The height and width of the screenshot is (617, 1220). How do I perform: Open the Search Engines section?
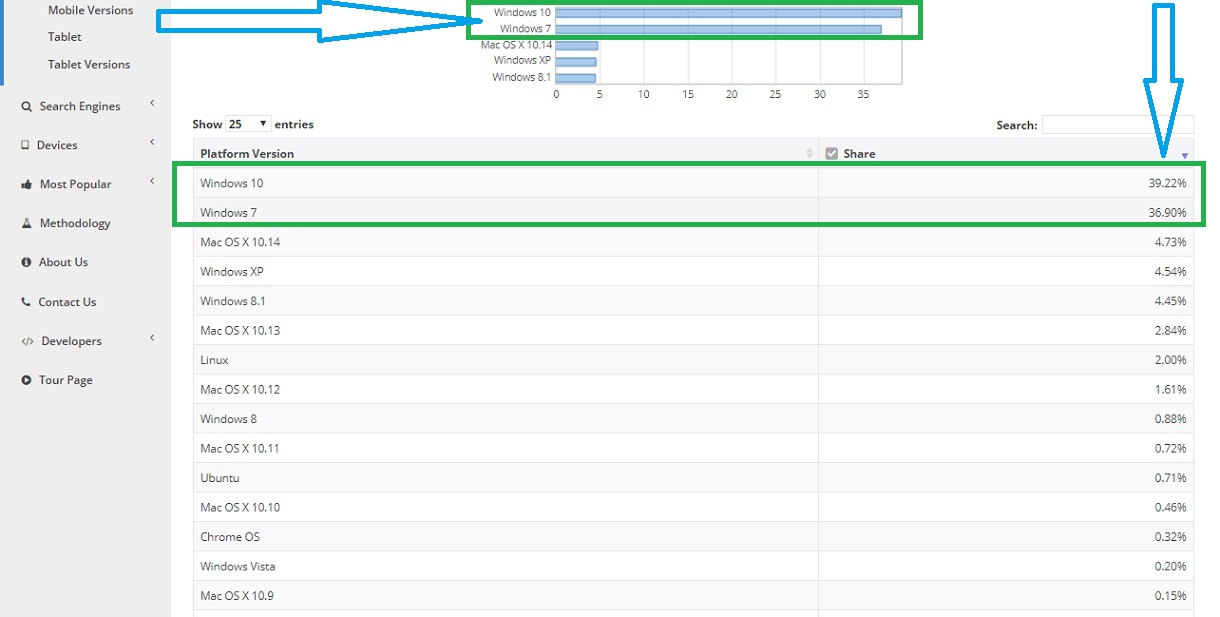(x=80, y=106)
